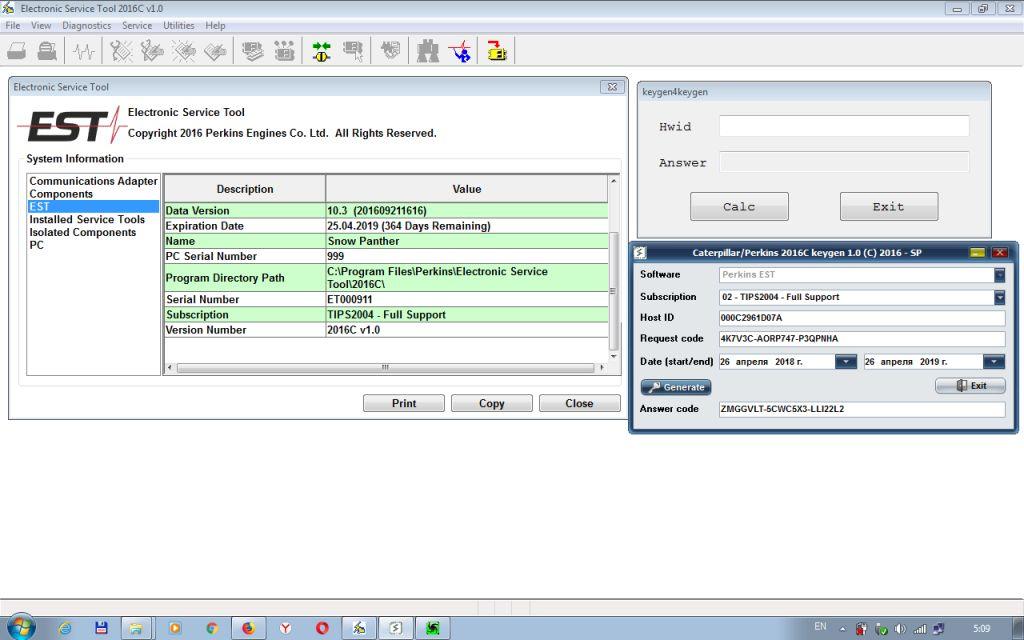
Task: Open the Software dropdown in keygen
Action: pos(999,275)
